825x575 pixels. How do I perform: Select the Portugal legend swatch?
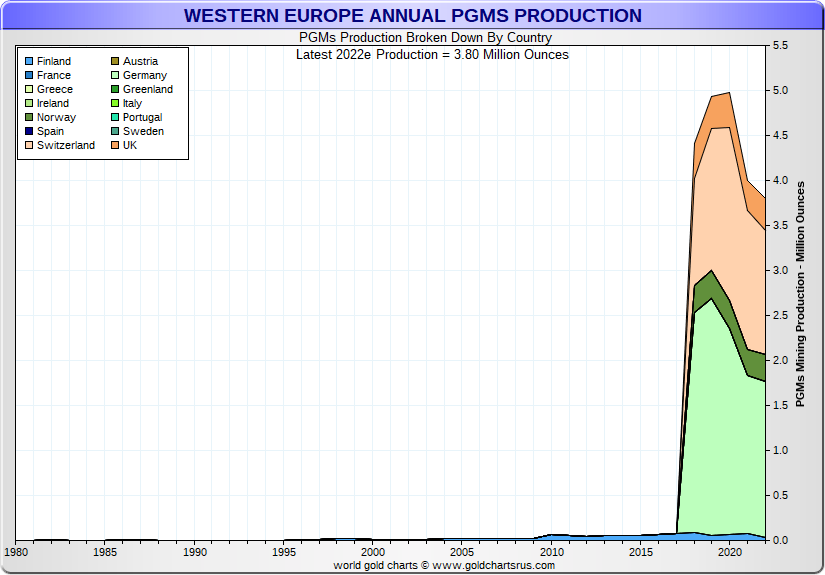[x=115, y=118]
